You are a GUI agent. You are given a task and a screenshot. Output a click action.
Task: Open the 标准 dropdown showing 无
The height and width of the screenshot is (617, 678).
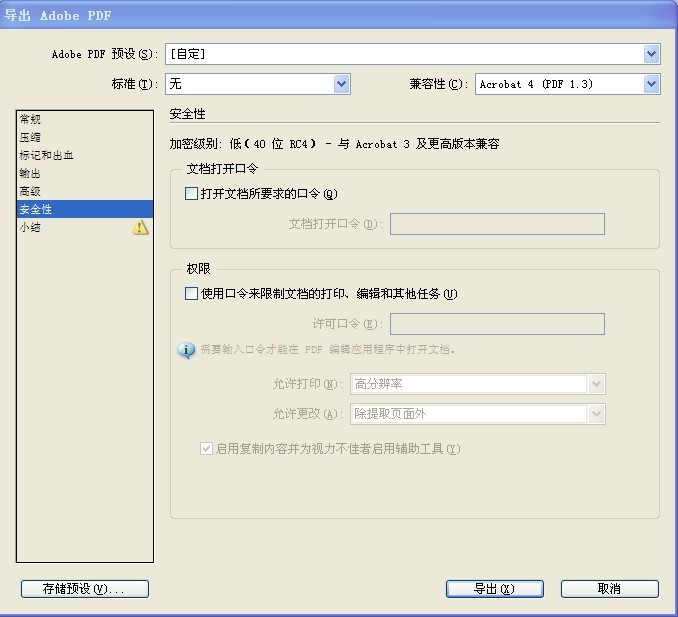258,84
